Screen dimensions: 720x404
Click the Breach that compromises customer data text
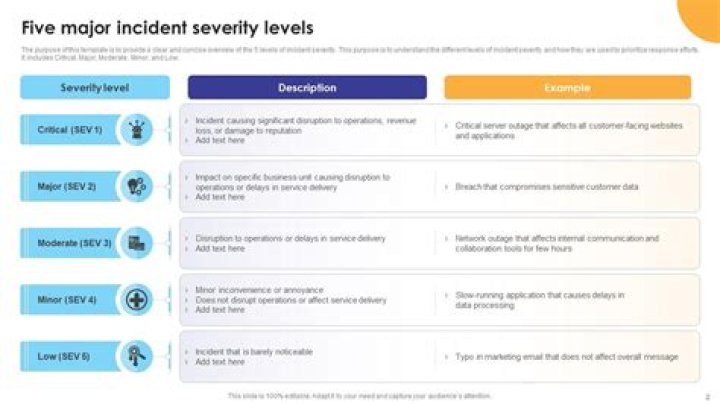point(546,187)
